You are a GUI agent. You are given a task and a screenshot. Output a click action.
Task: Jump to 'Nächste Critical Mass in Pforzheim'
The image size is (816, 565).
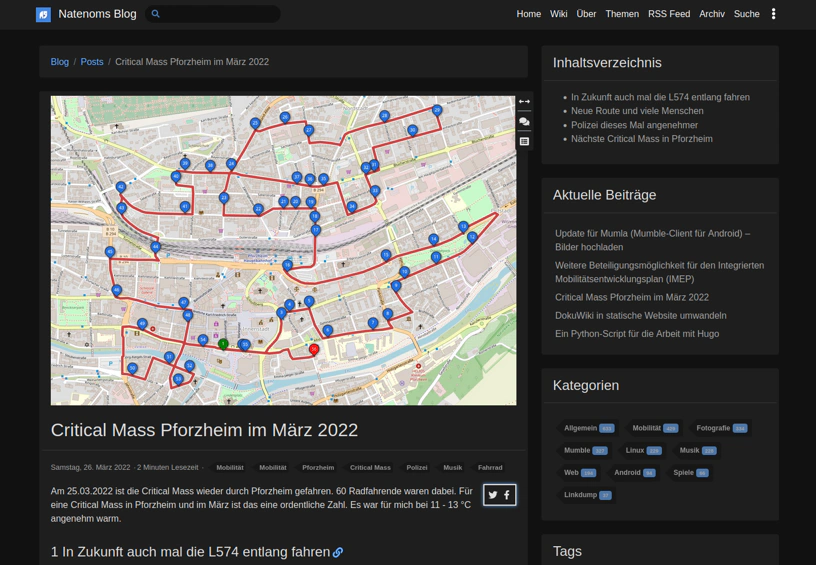point(642,139)
